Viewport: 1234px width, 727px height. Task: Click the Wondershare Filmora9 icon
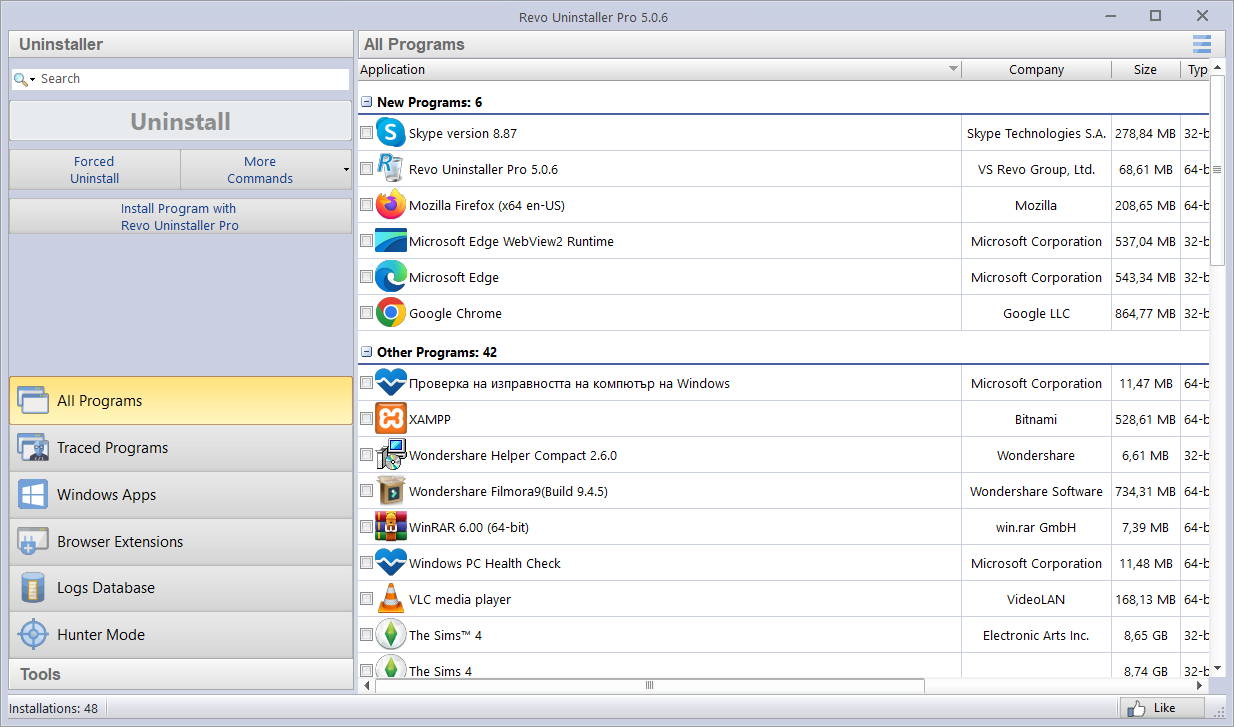(390, 491)
